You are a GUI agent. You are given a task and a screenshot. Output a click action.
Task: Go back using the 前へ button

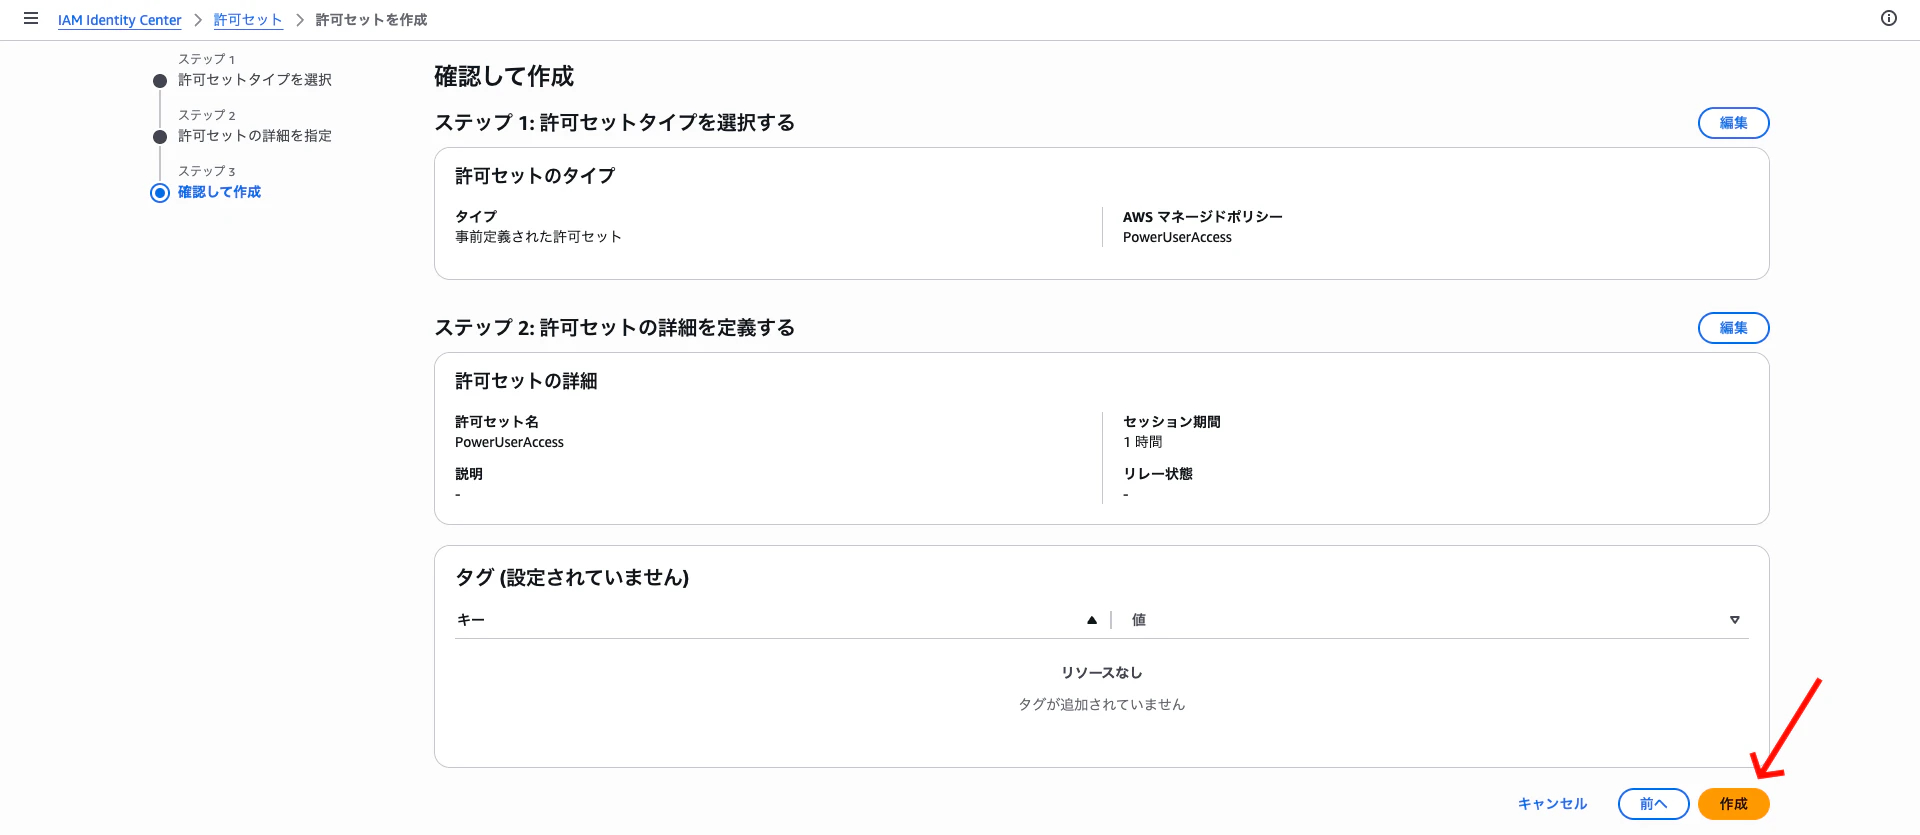click(x=1653, y=803)
